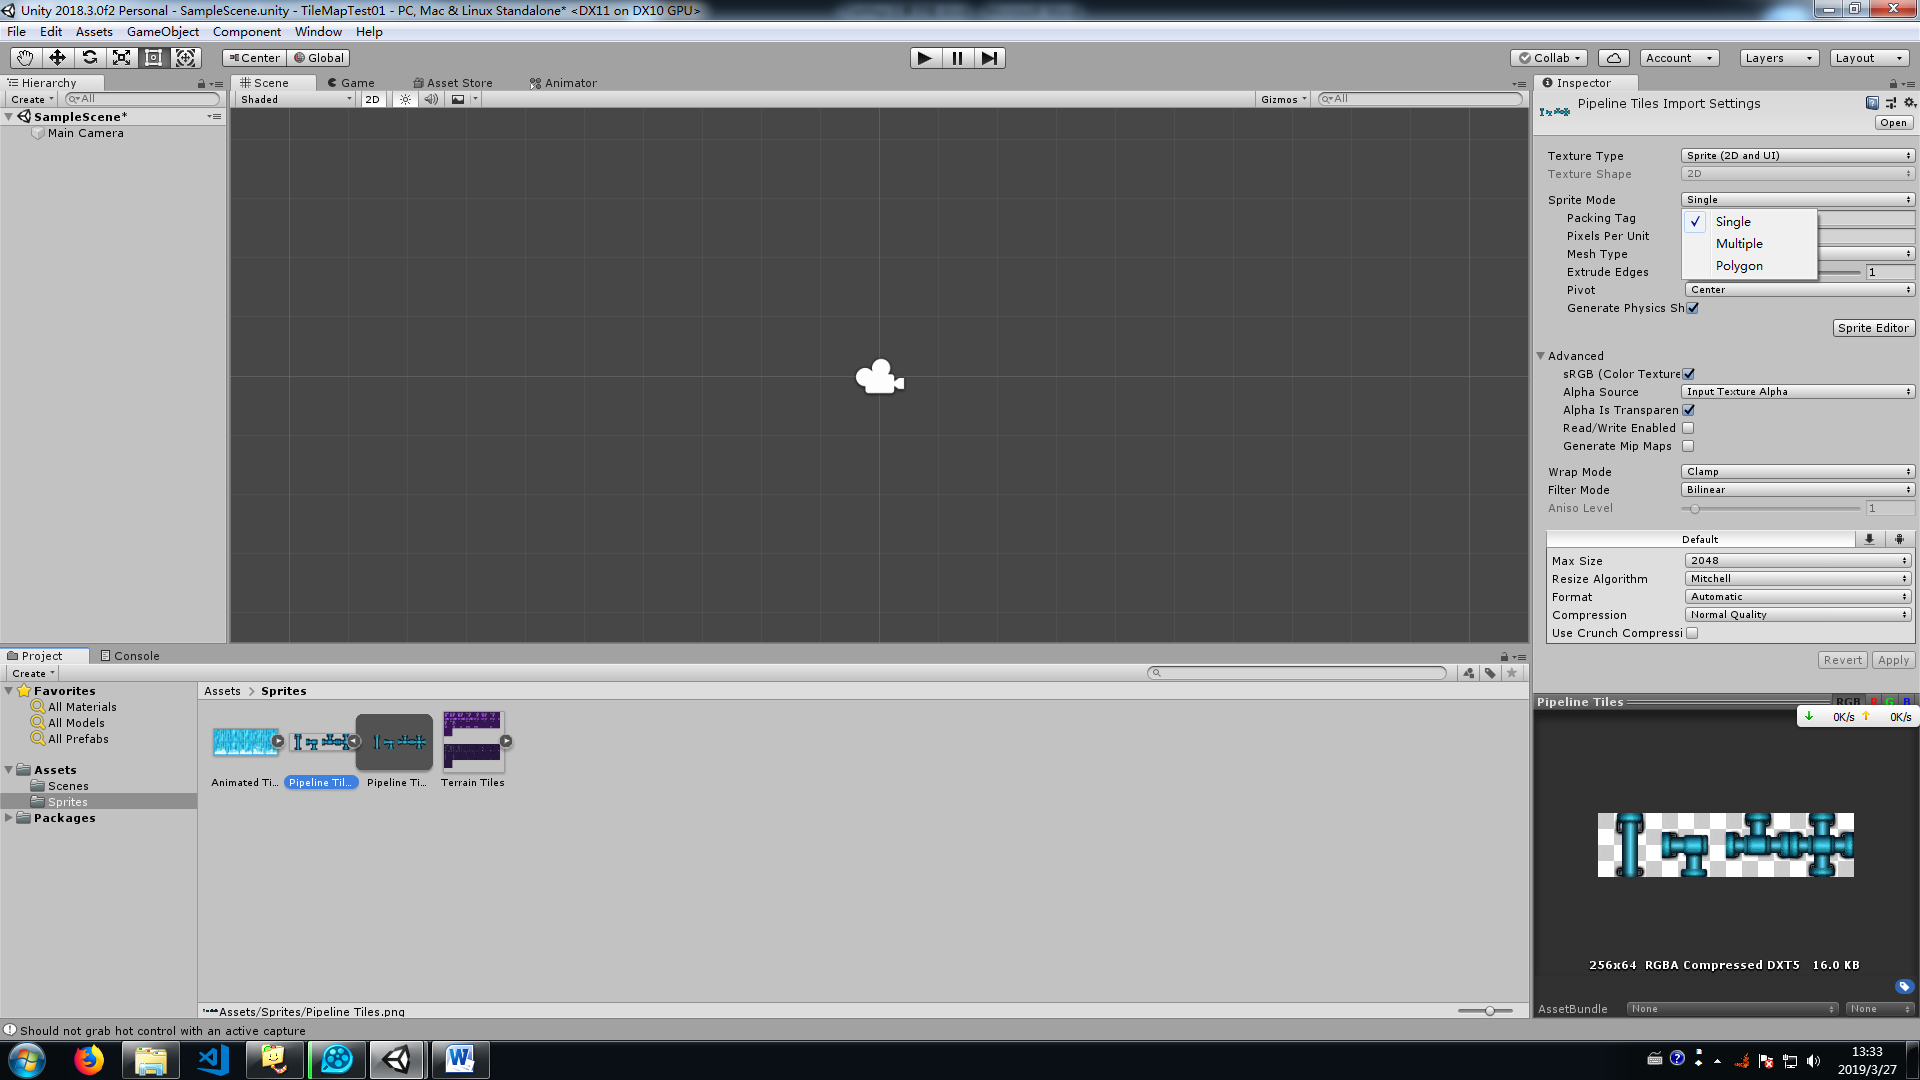Image resolution: width=1920 pixels, height=1080 pixels.
Task: Select the Hand tool
Action: [x=25, y=58]
